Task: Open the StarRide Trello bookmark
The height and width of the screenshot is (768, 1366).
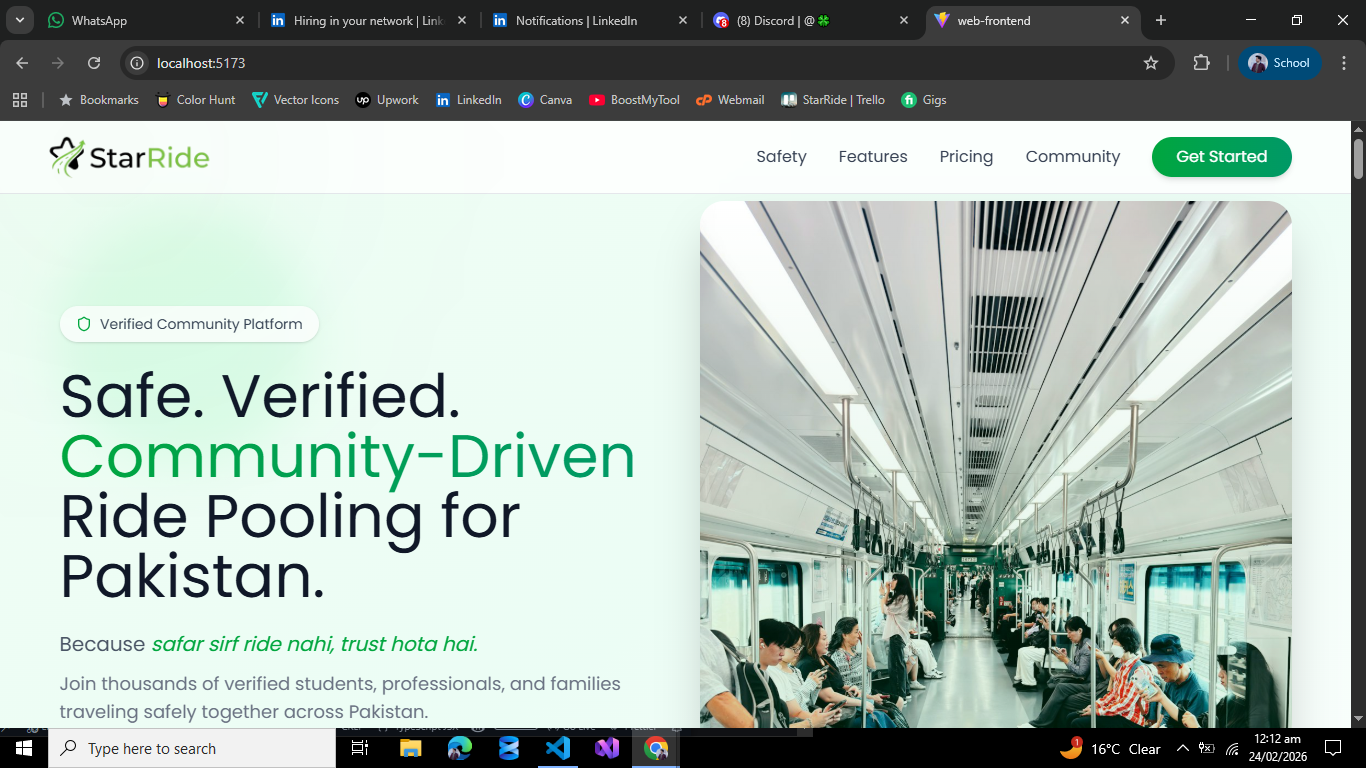Action: [x=833, y=100]
